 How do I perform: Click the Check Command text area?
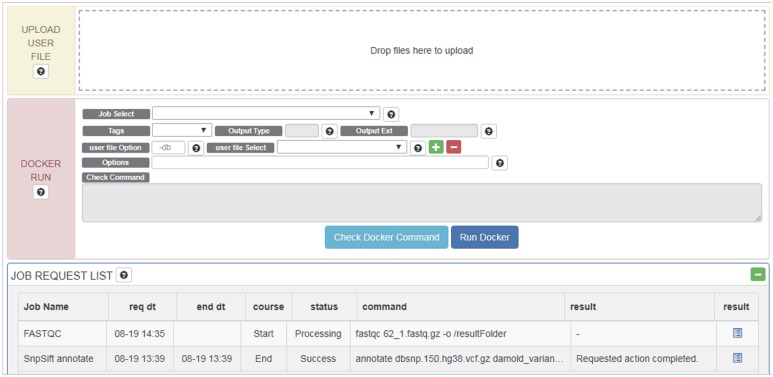pyautogui.click(x=422, y=203)
